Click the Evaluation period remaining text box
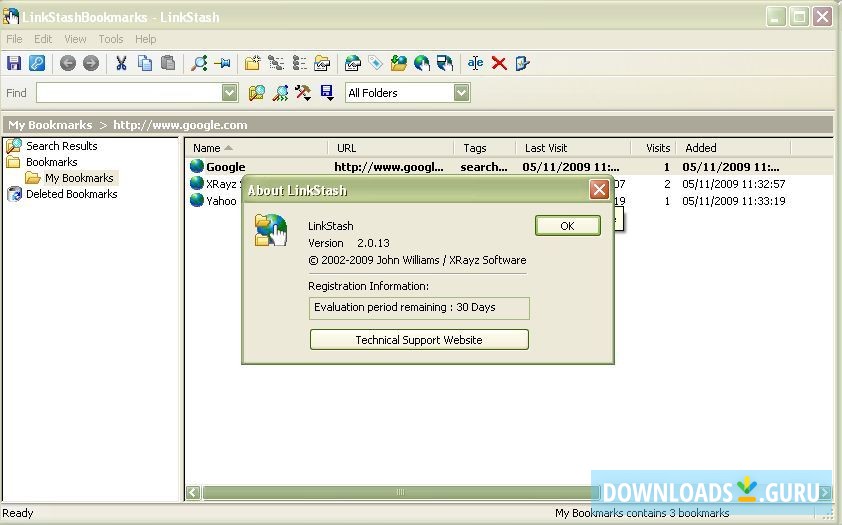 pyautogui.click(x=419, y=308)
